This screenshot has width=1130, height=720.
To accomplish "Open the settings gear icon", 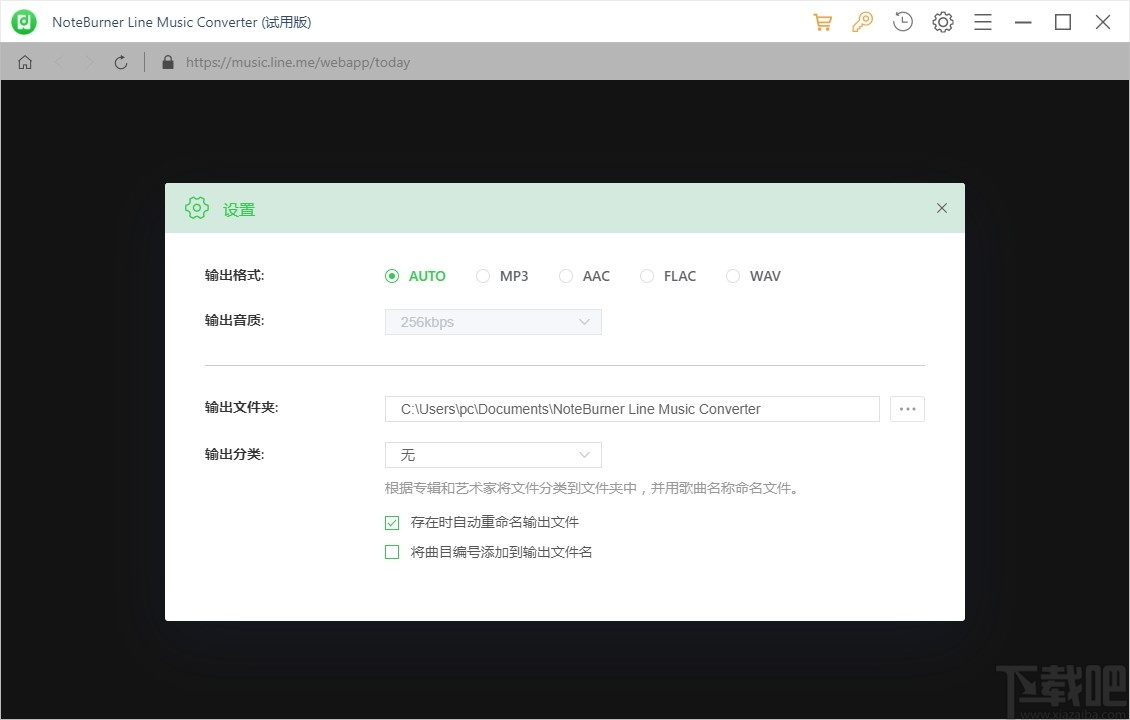I will [942, 21].
